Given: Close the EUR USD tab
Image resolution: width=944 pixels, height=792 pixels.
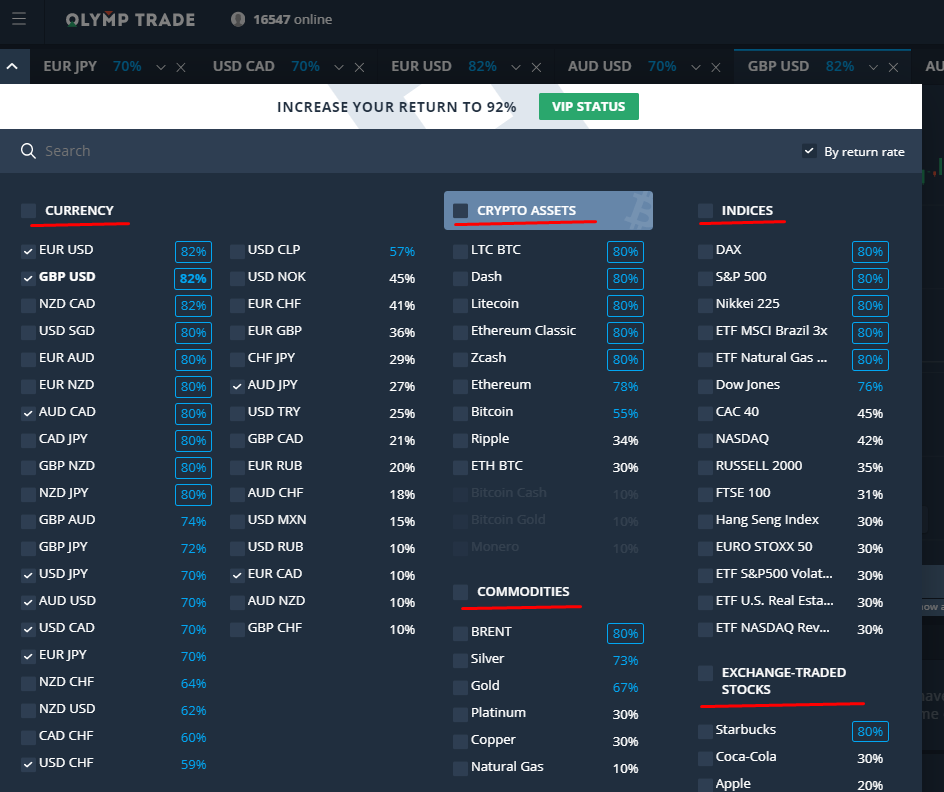Looking at the screenshot, I should [x=536, y=67].
